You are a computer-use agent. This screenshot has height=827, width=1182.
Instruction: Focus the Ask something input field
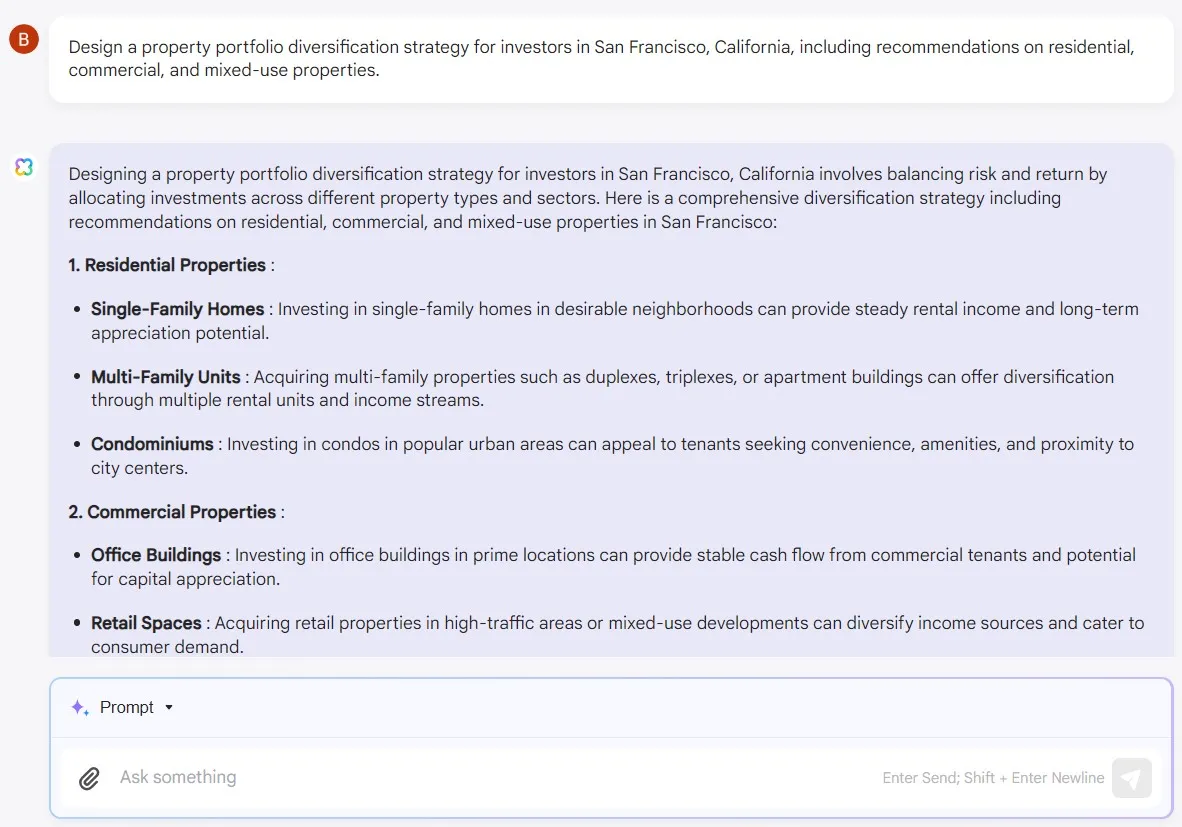point(480,778)
